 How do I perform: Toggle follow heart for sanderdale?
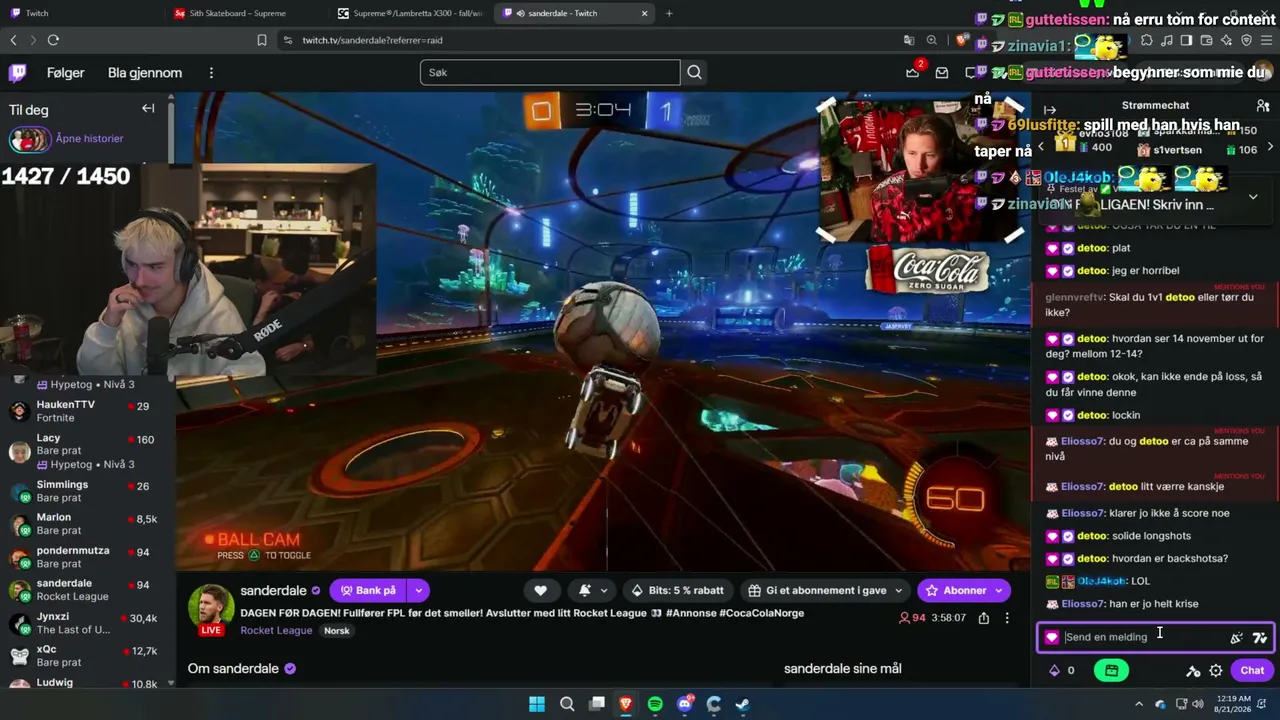point(540,590)
